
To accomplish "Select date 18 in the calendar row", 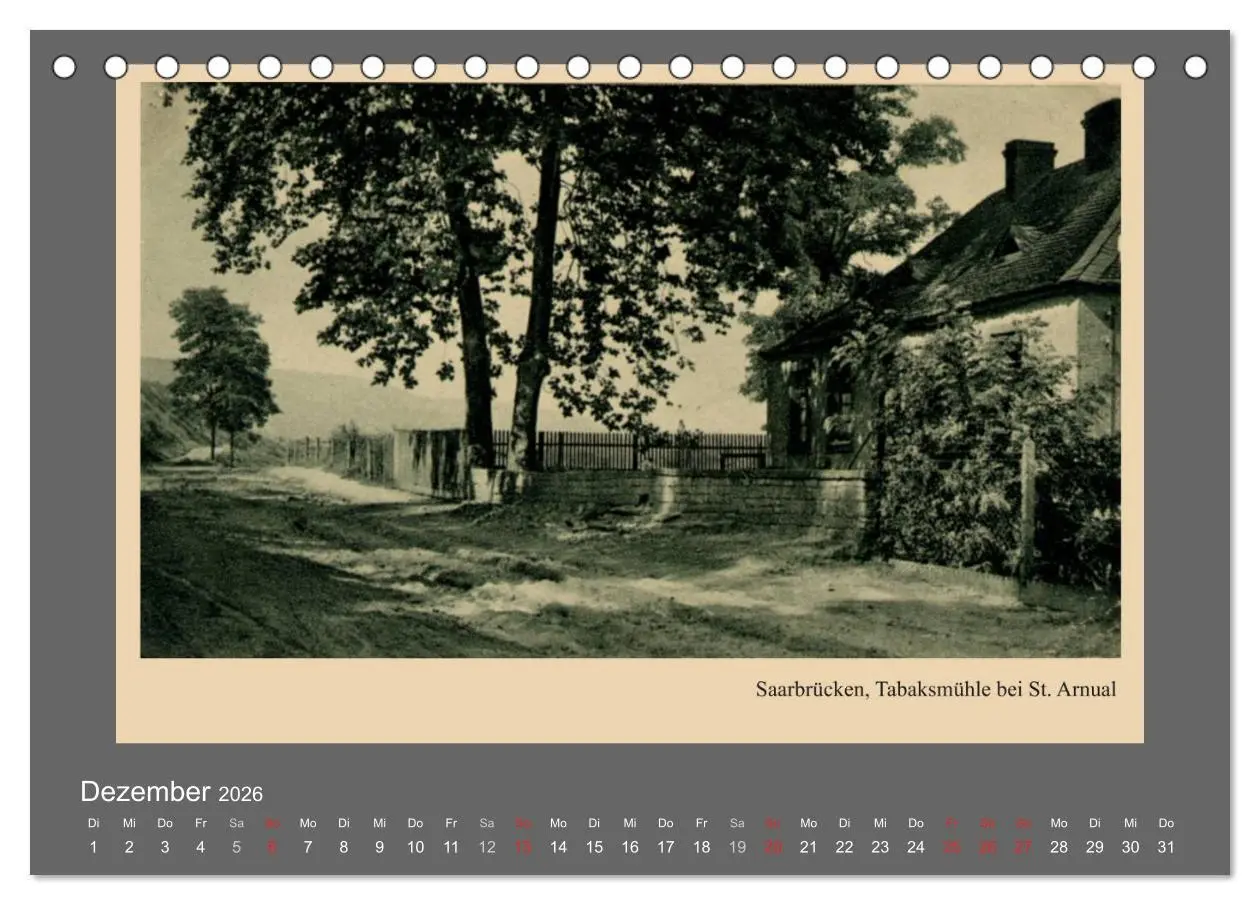I will pyautogui.click(x=702, y=847).
